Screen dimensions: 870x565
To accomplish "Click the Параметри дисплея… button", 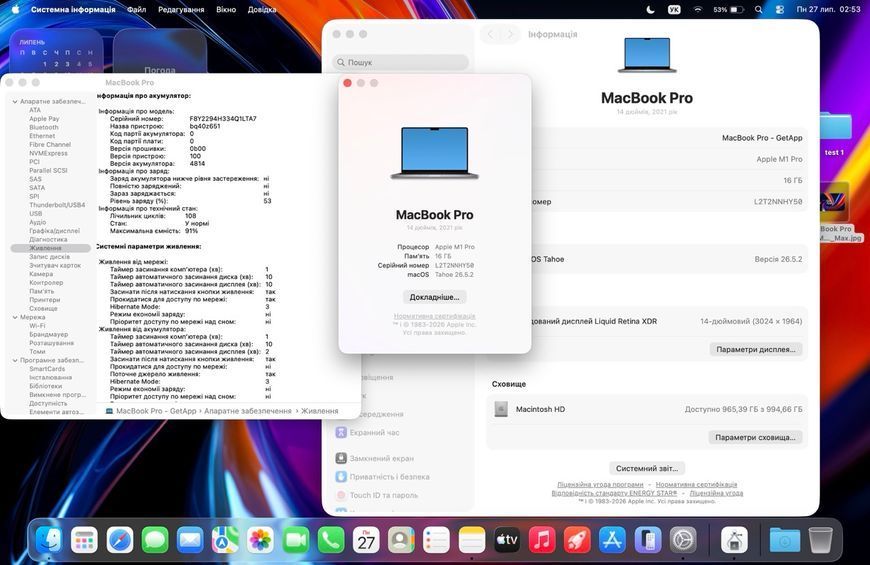I will pyautogui.click(x=756, y=350).
